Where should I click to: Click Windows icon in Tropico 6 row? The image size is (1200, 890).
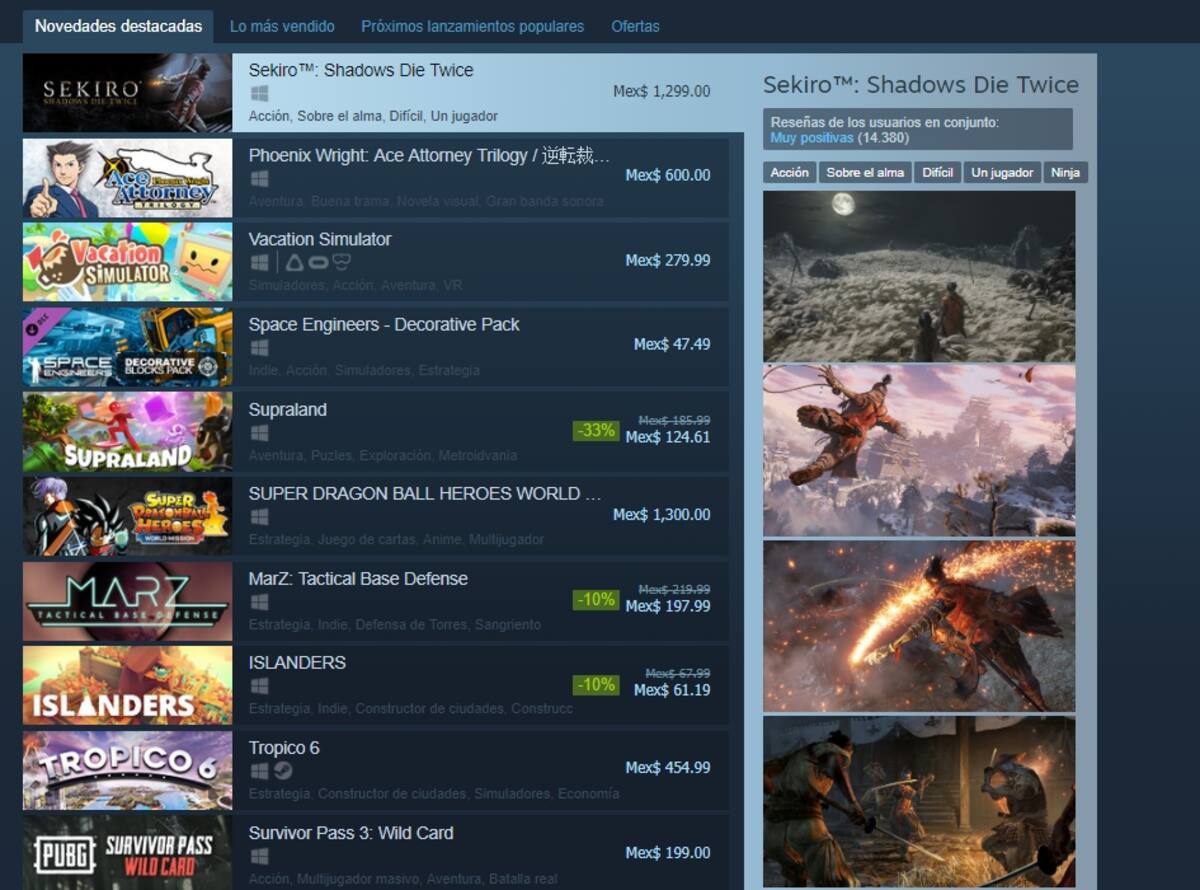click(x=259, y=770)
